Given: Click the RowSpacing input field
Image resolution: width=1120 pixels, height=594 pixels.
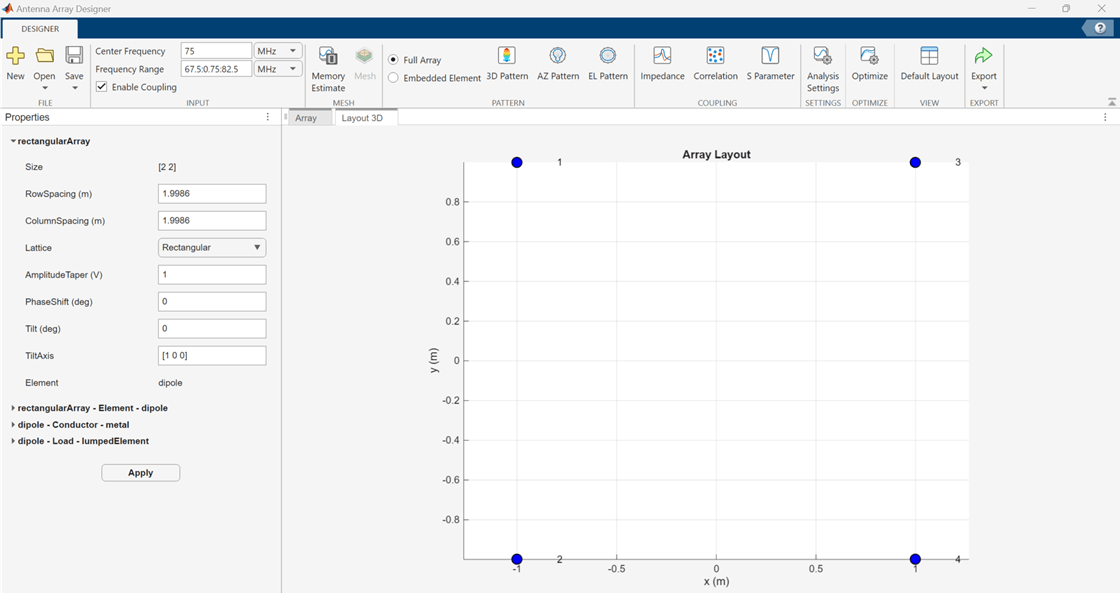Looking at the screenshot, I should [x=212, y=193].
